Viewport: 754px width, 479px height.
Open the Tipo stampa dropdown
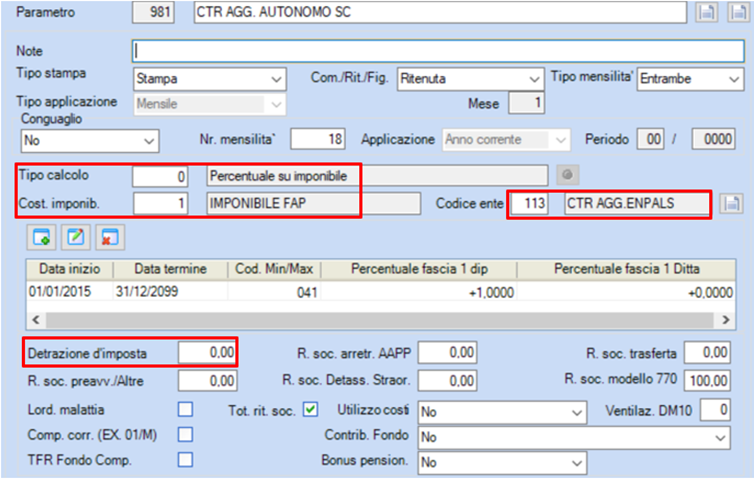(210, 79)
